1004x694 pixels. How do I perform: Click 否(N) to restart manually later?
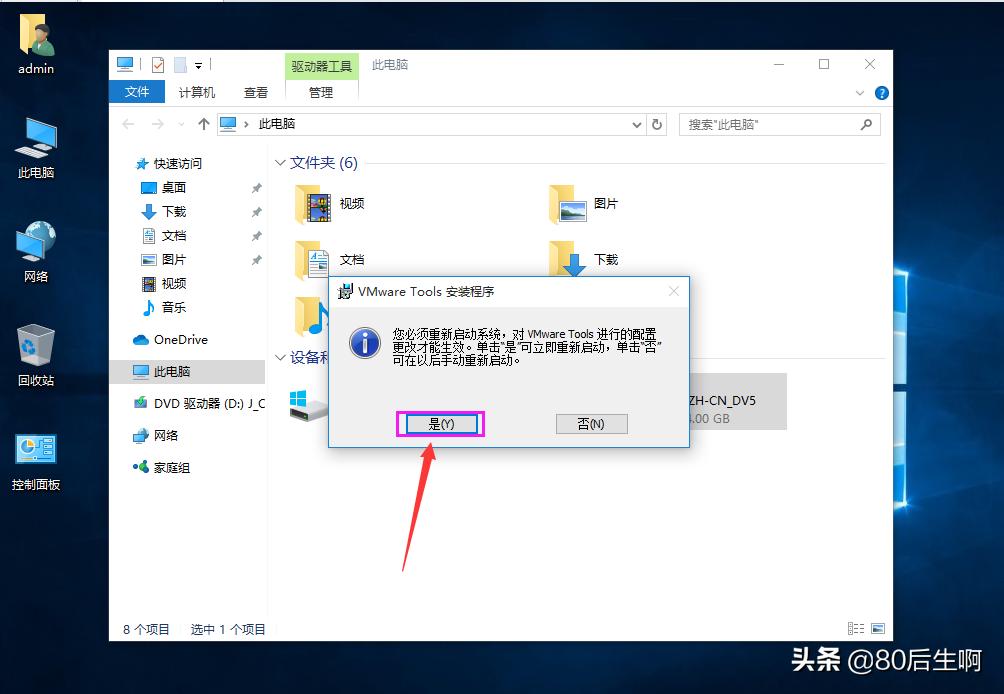[591, 423]
